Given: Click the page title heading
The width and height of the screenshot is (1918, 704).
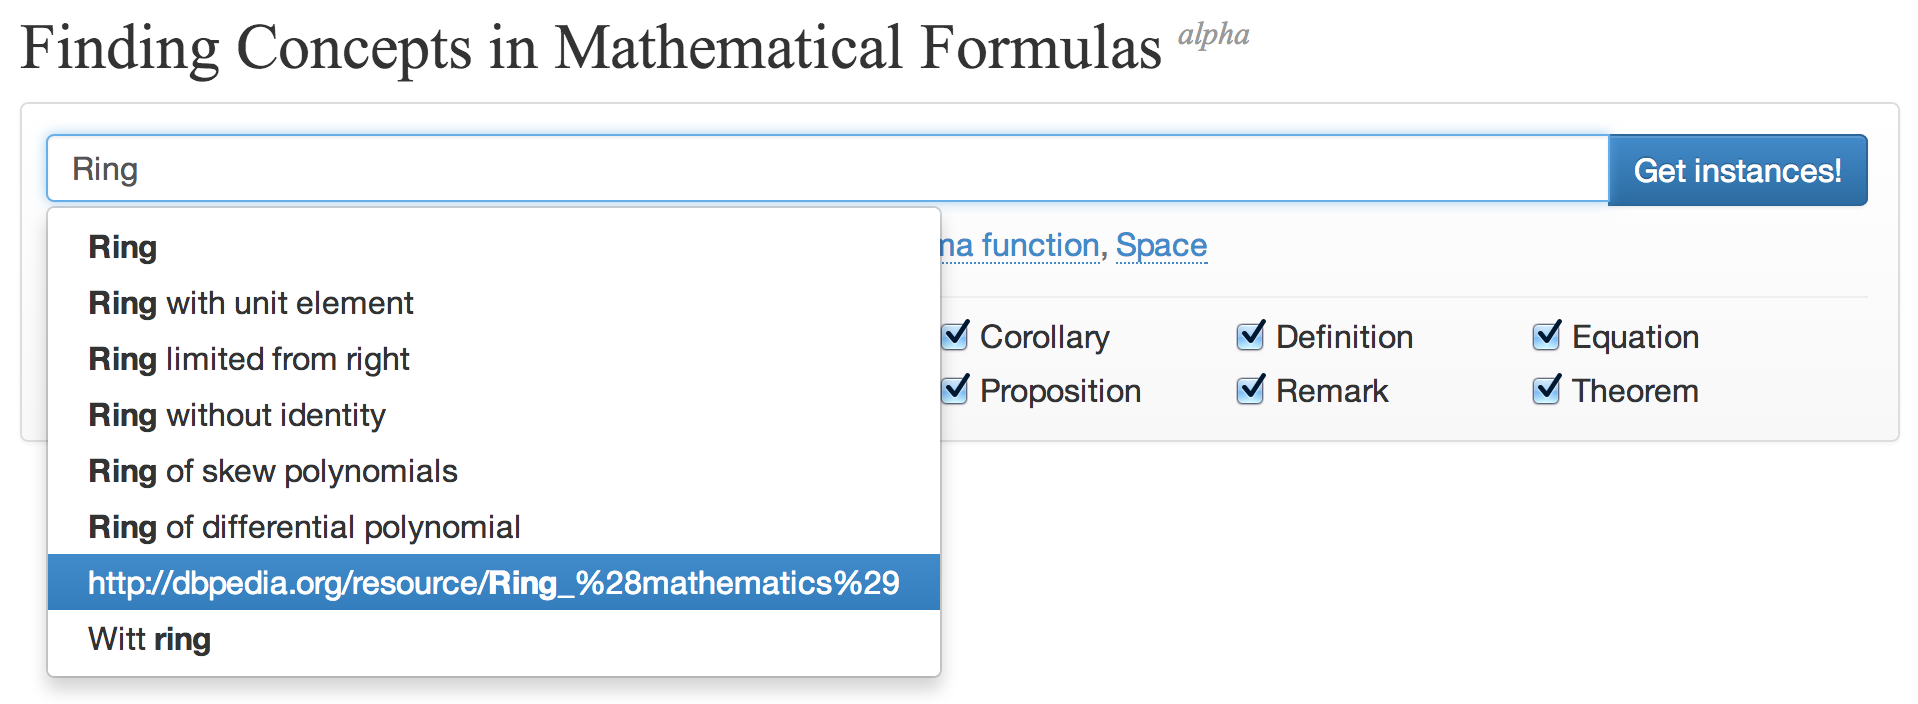Looking at the screenshot, I should click(590, 48).
